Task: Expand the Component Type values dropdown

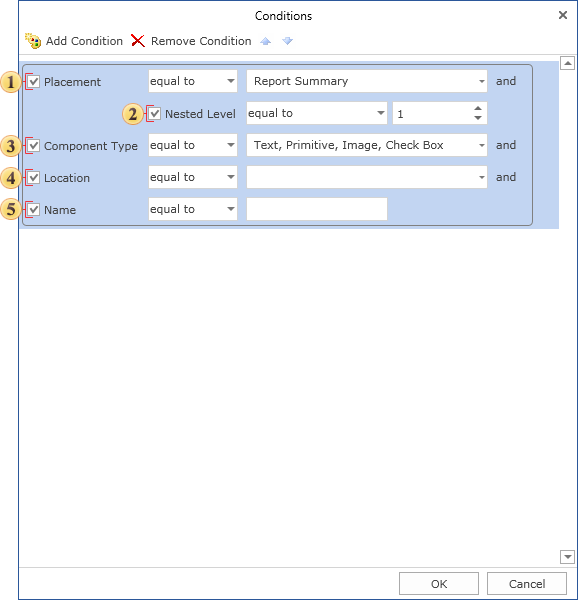Action: 367,145
